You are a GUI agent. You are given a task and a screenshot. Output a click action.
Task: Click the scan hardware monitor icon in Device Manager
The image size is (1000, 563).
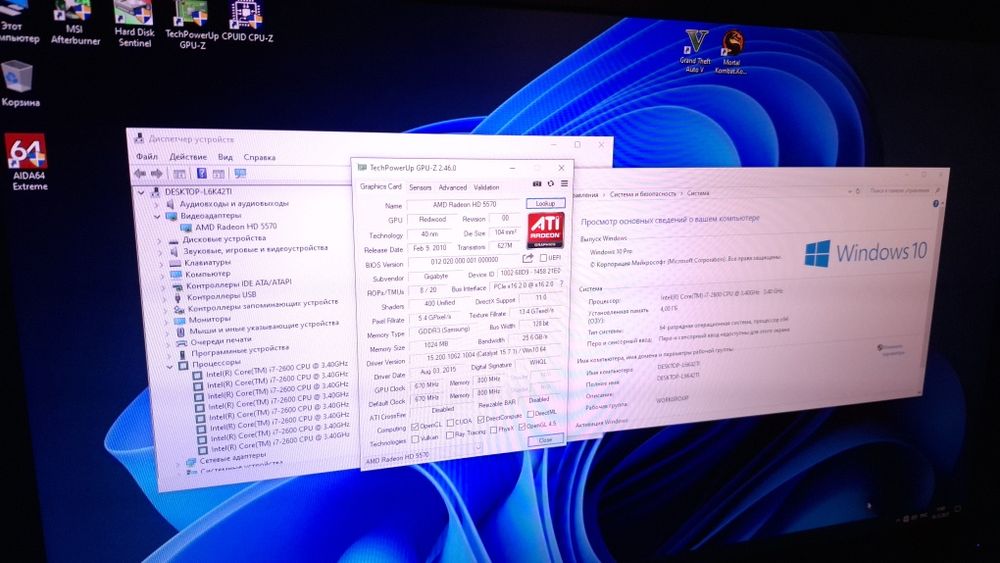(x=240, y=173)
